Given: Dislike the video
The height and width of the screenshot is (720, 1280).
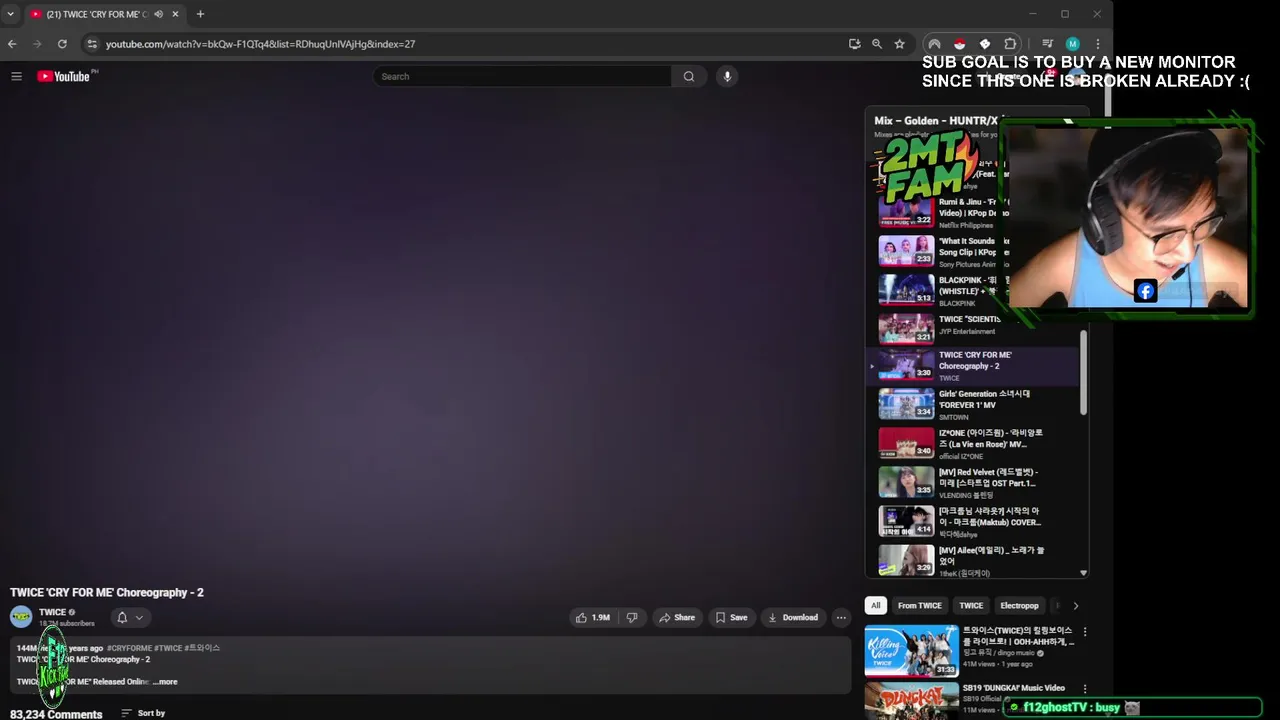Looking at the screenshot, I should click(632, 617).
